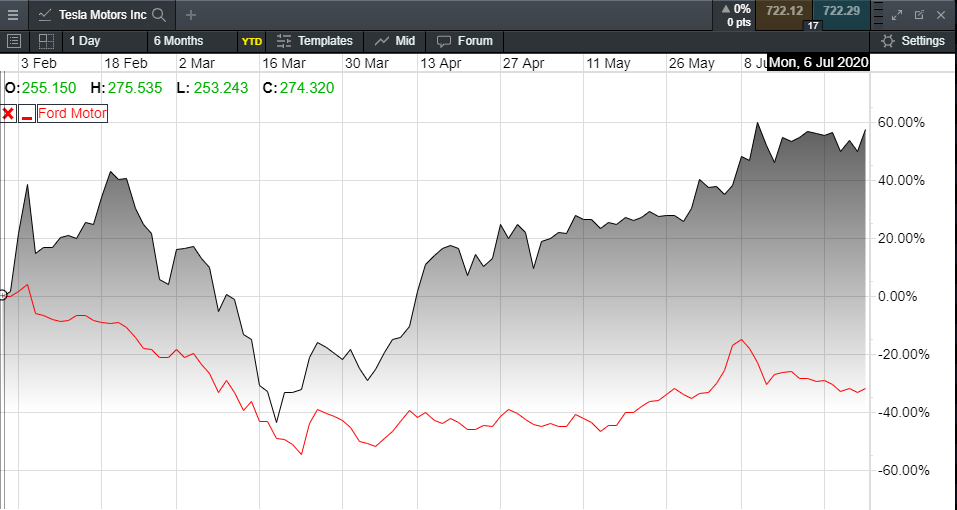Add a new chart tab with plus
The width and height of the screenshot is (957, 510).
(x=191, y=15)
